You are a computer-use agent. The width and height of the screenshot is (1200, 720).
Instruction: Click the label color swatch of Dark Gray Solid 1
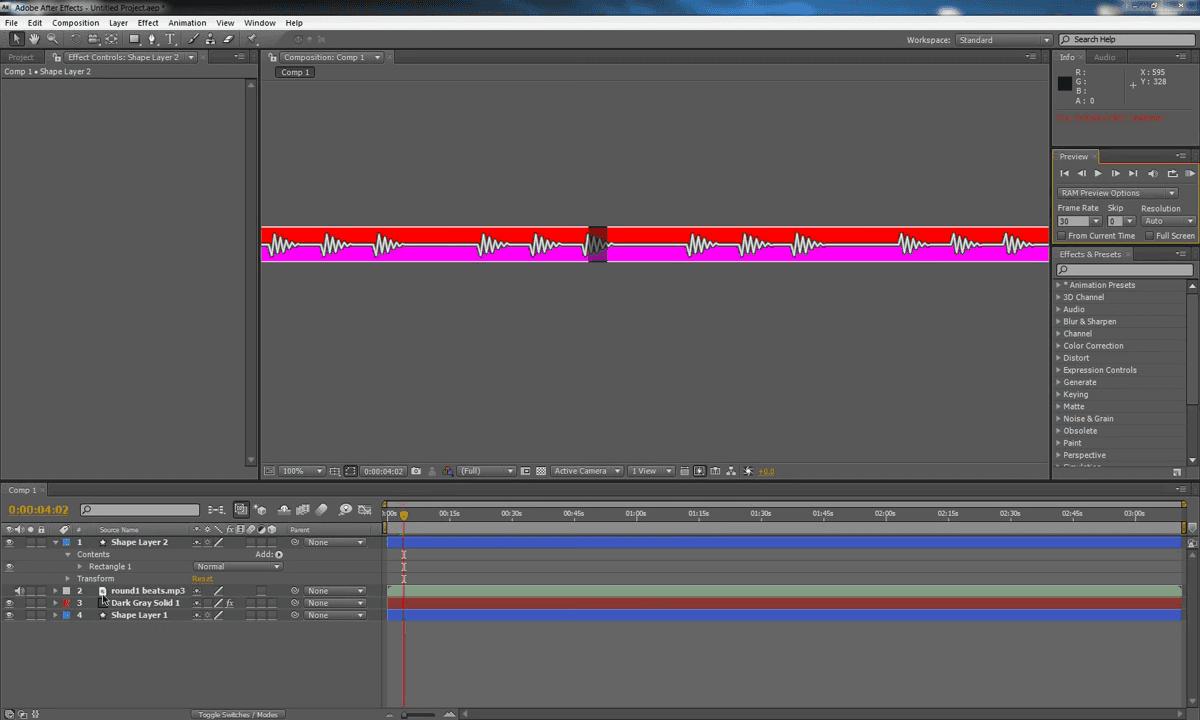click(66, 603)
